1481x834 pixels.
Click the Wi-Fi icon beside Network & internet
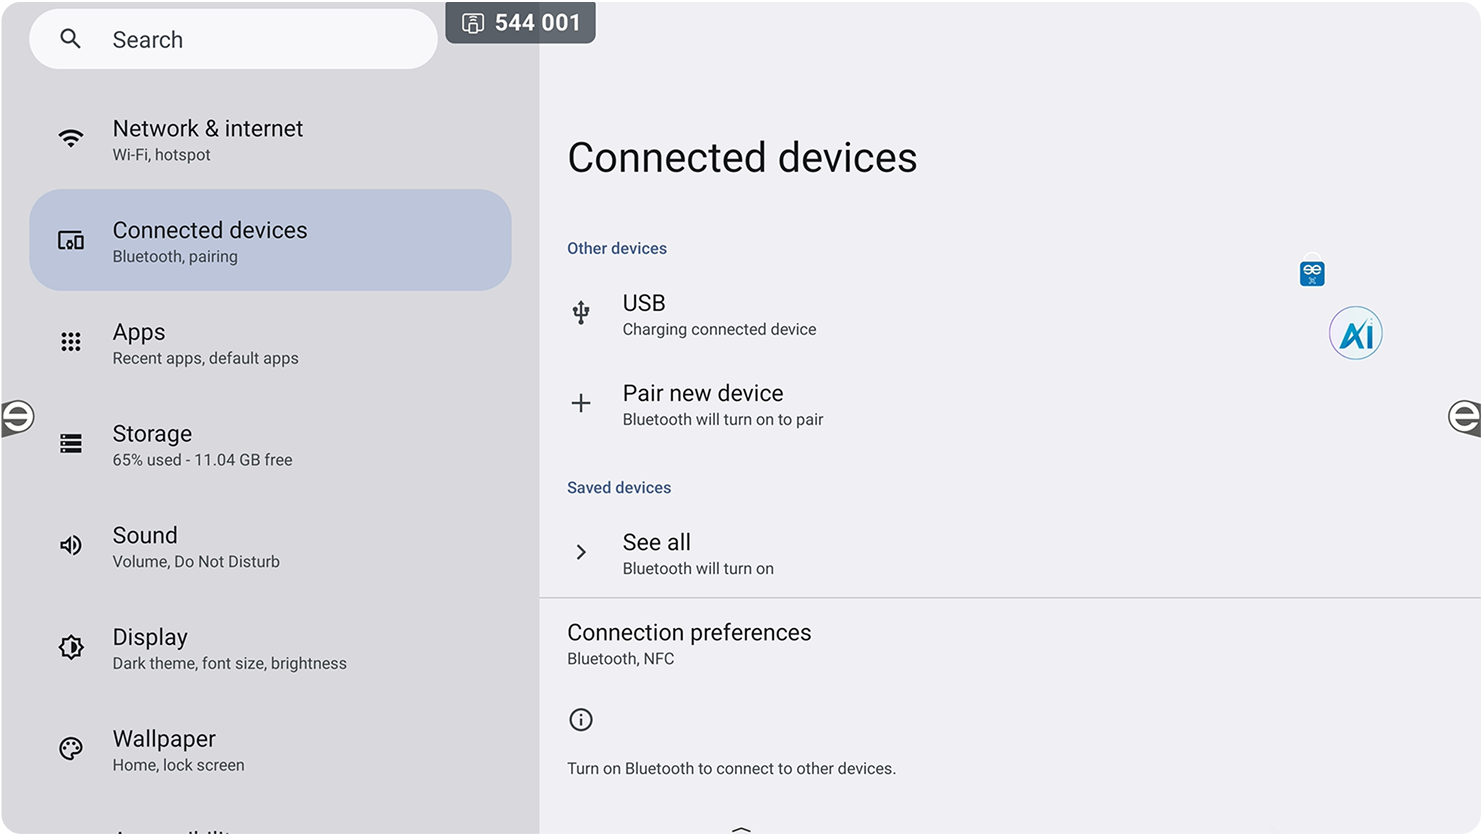tap(71, 139)
